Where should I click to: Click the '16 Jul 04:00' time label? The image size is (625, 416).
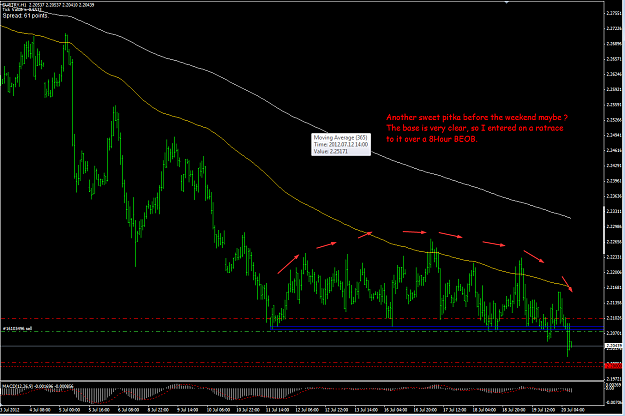coord(395,410)
